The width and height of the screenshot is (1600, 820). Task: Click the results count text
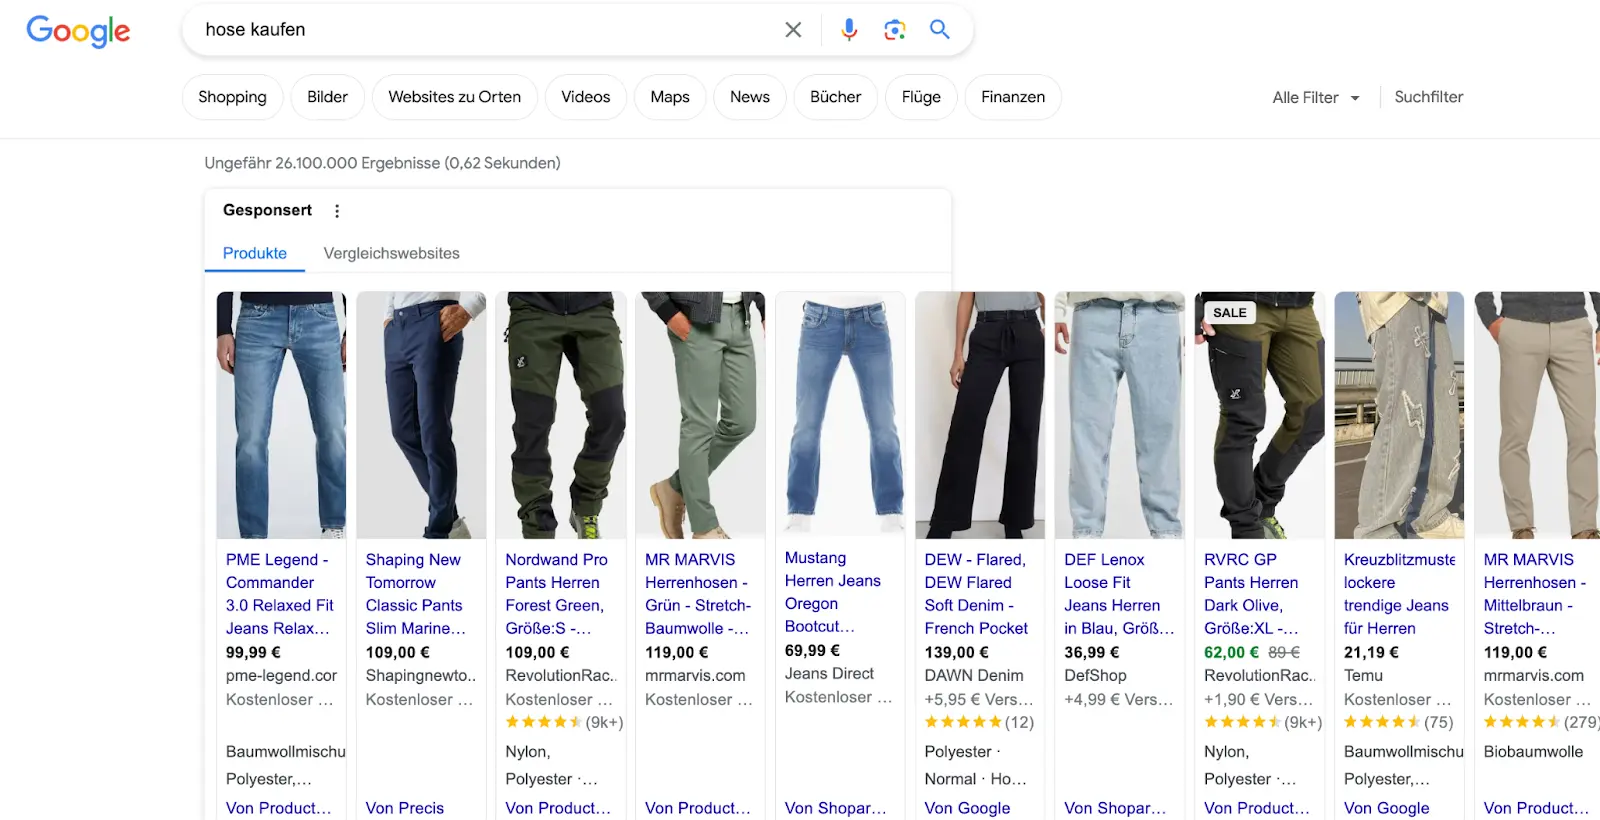point(382,163)
